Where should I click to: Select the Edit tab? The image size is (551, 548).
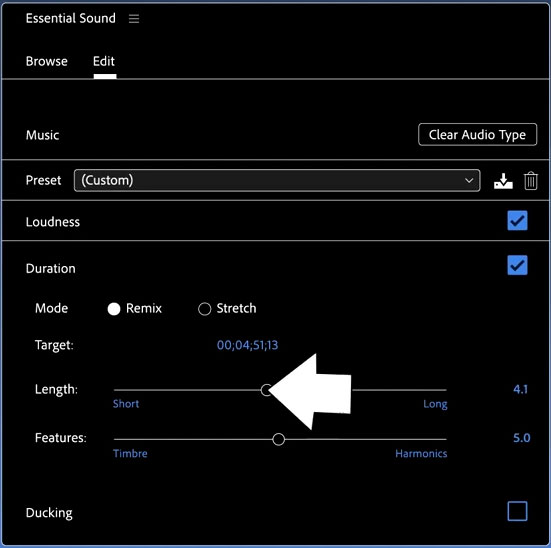click(x=104, y=61)
